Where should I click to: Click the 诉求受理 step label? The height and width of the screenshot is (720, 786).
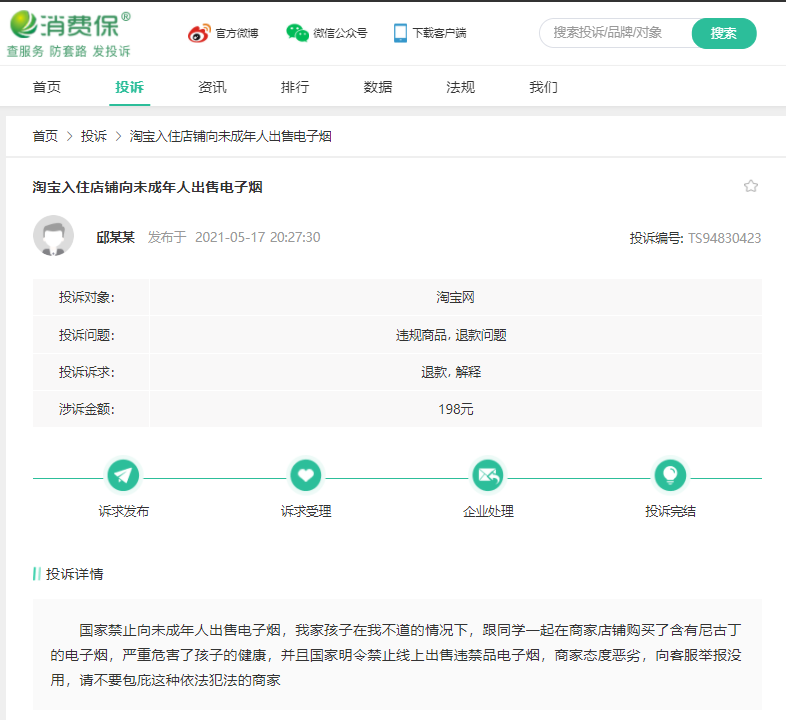(306, 511)
